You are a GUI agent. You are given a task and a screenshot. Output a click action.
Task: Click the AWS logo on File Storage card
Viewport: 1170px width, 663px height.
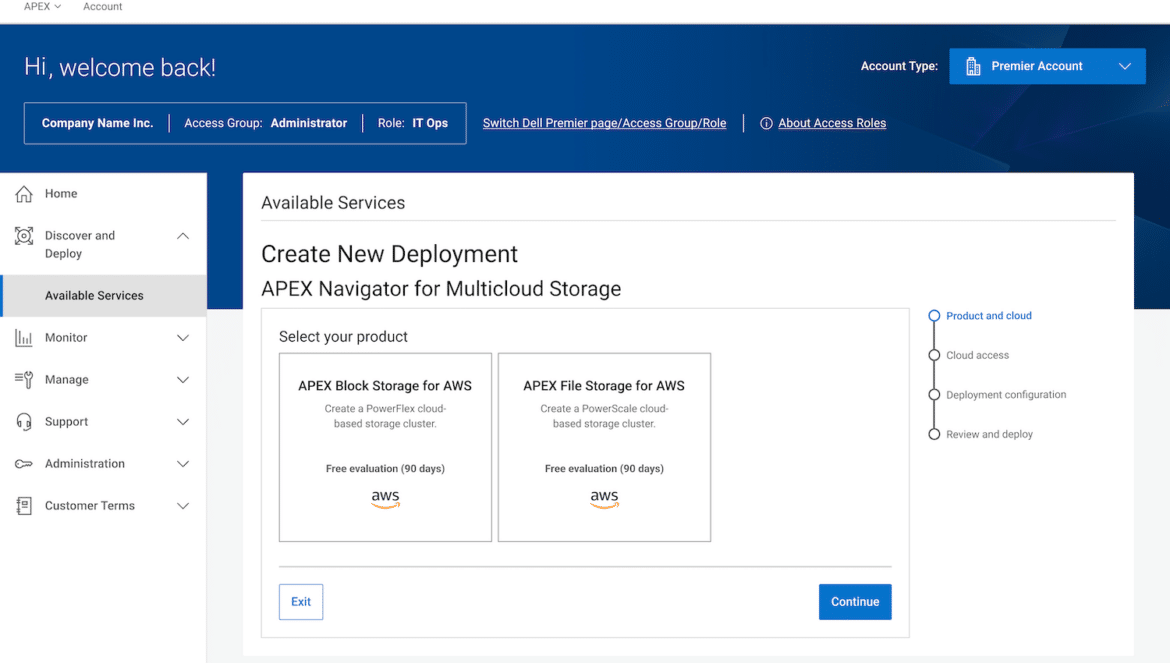coord(604,499)
